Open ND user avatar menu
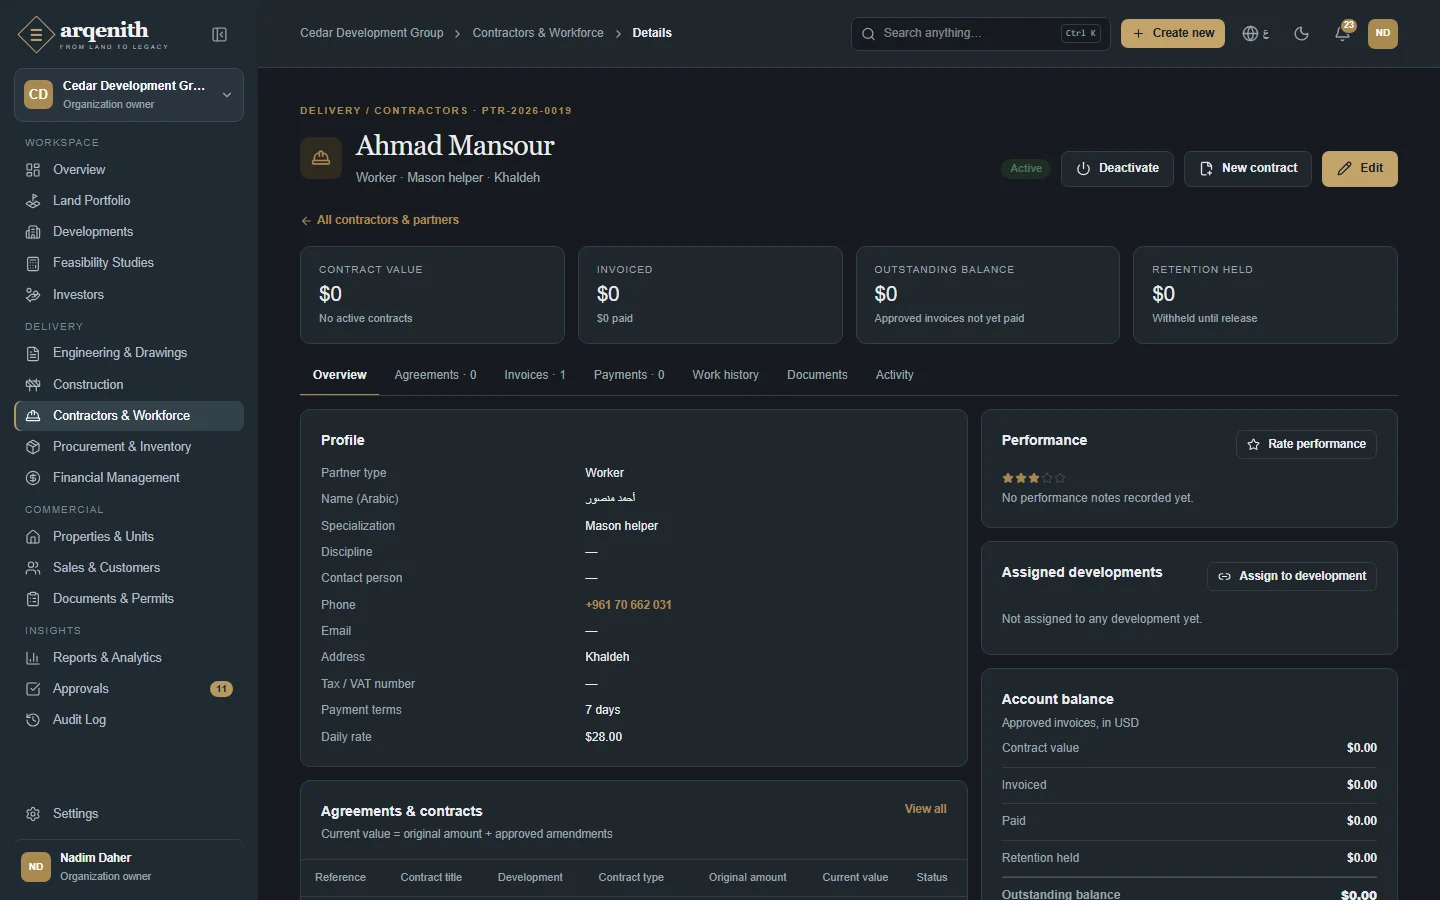Screen dimensions: 1440x900 [1383, 33]
